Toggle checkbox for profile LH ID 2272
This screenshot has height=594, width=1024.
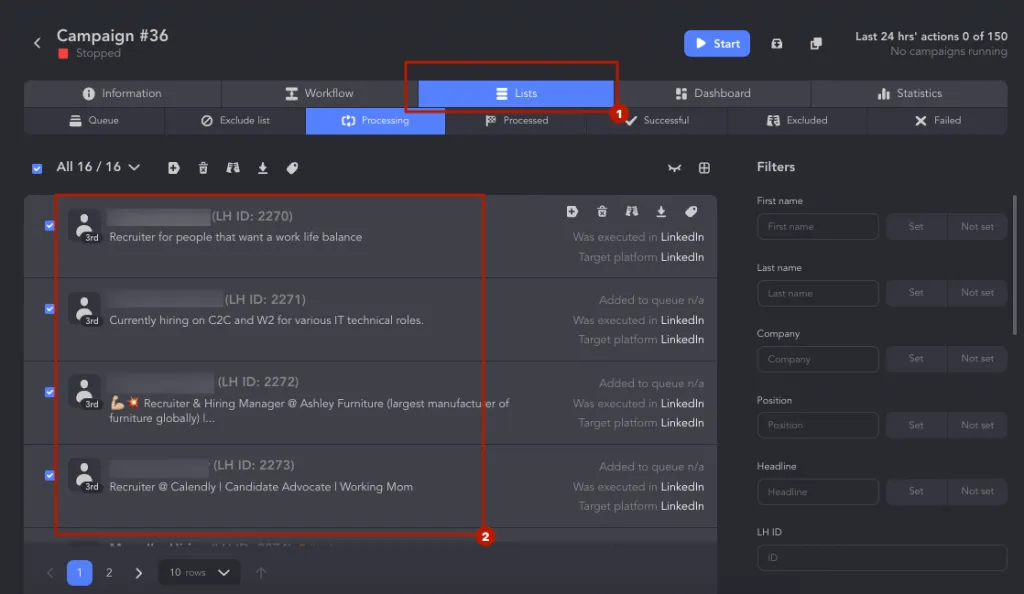coord(50,392)
